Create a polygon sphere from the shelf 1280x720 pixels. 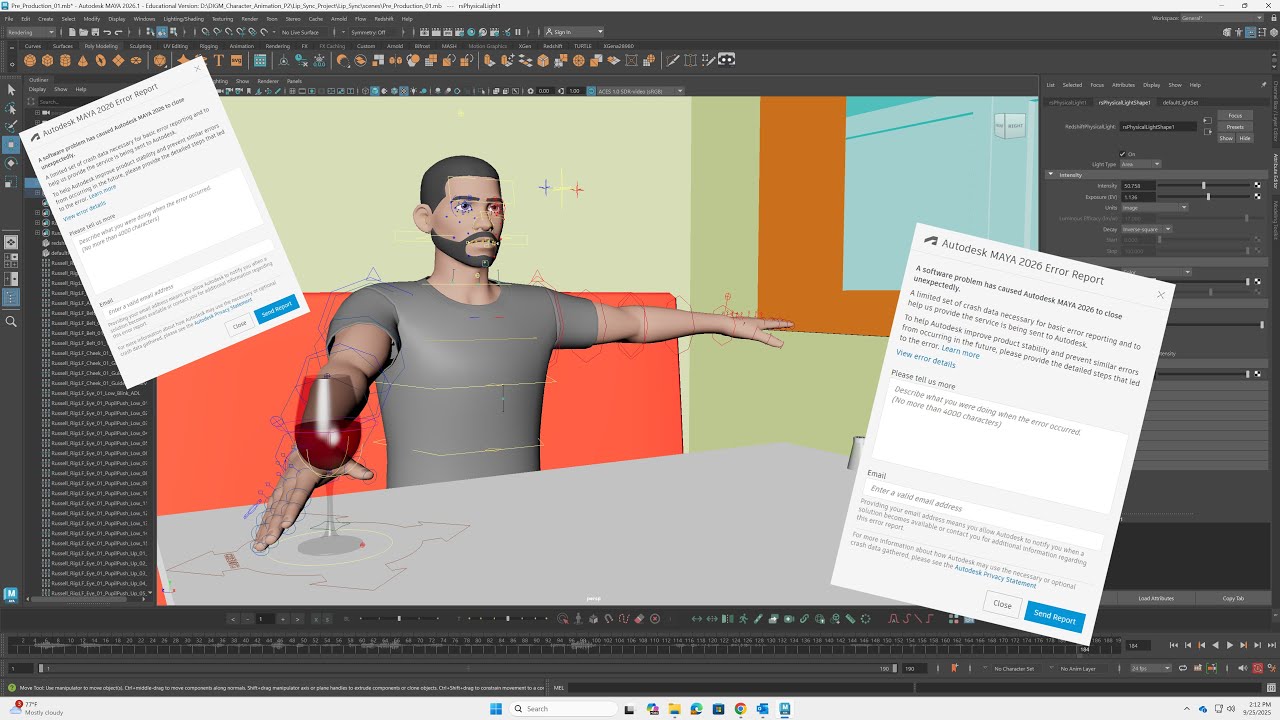pos(31,60)
